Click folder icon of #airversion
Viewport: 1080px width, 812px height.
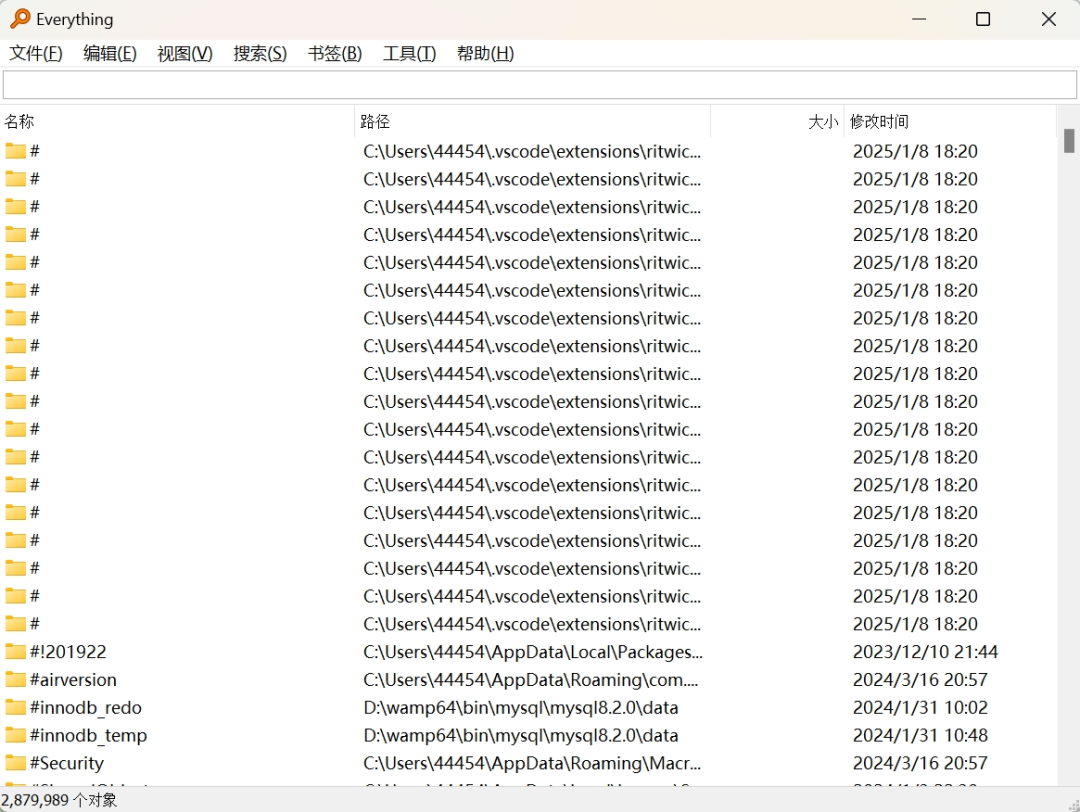tap(15, 680)
